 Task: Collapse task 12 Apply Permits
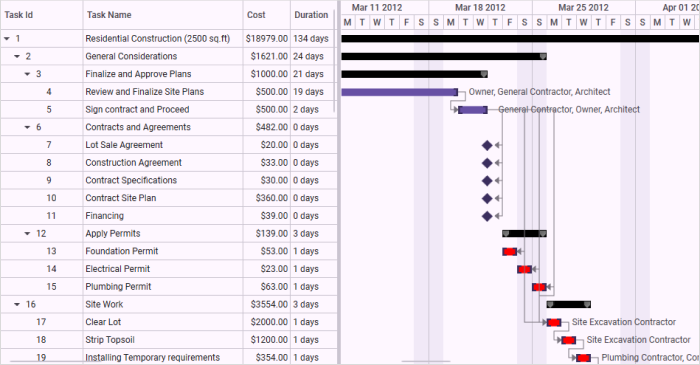pyautogui.click(x=27, y=233)
